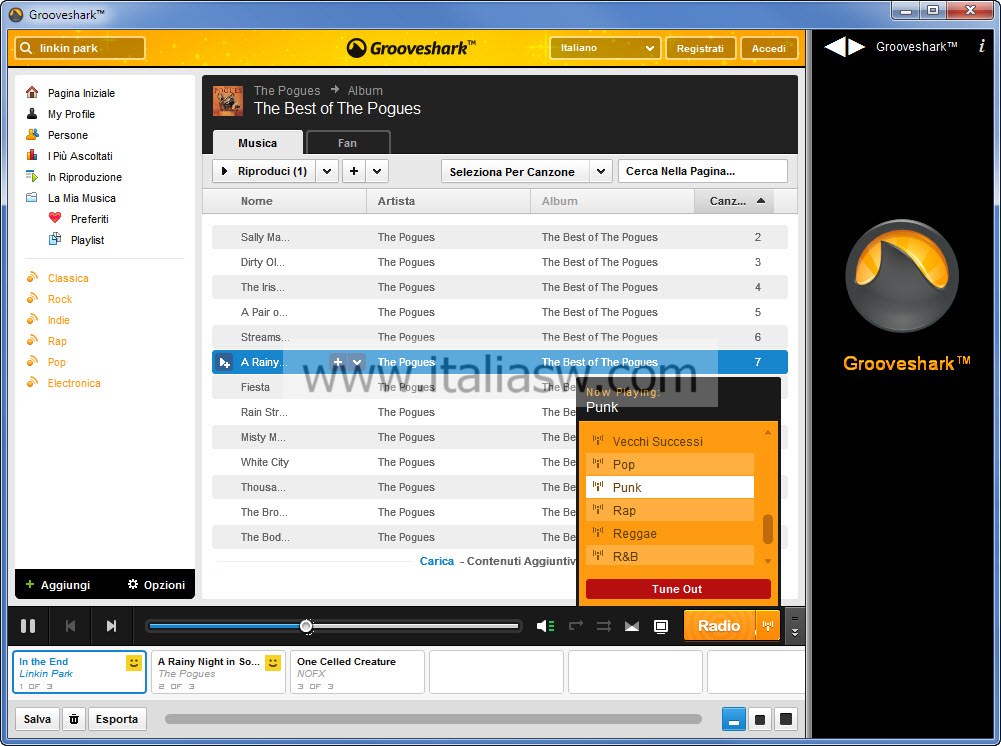Open the Playlist icon in sidebar

(x=55, y=239)
